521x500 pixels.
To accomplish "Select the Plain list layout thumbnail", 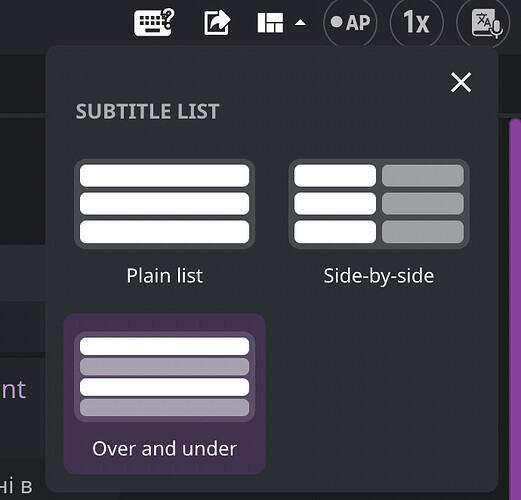I will pyautogui.click(x=164, y=204).
